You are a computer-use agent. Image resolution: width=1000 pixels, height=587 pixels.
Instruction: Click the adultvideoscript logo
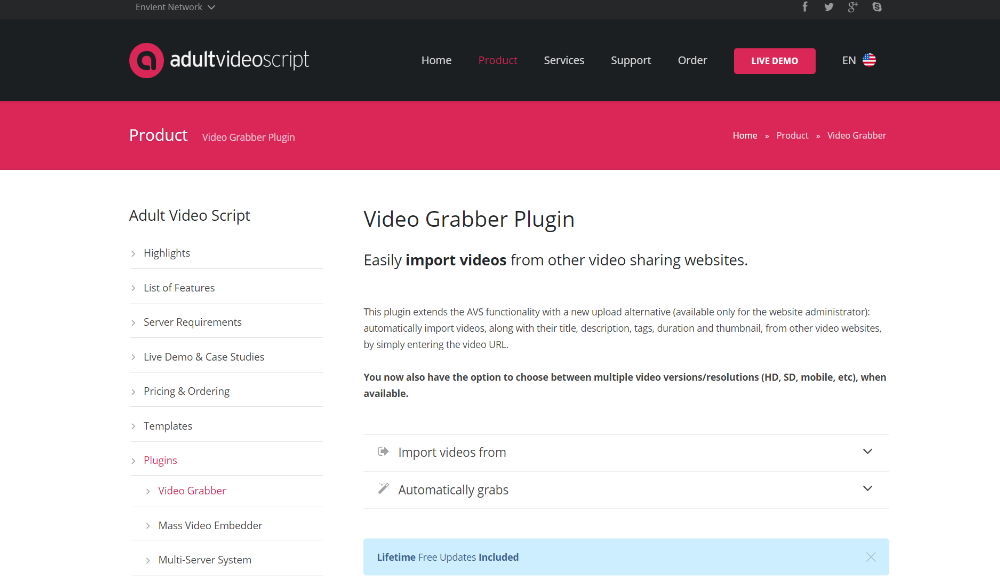[219, 60]
